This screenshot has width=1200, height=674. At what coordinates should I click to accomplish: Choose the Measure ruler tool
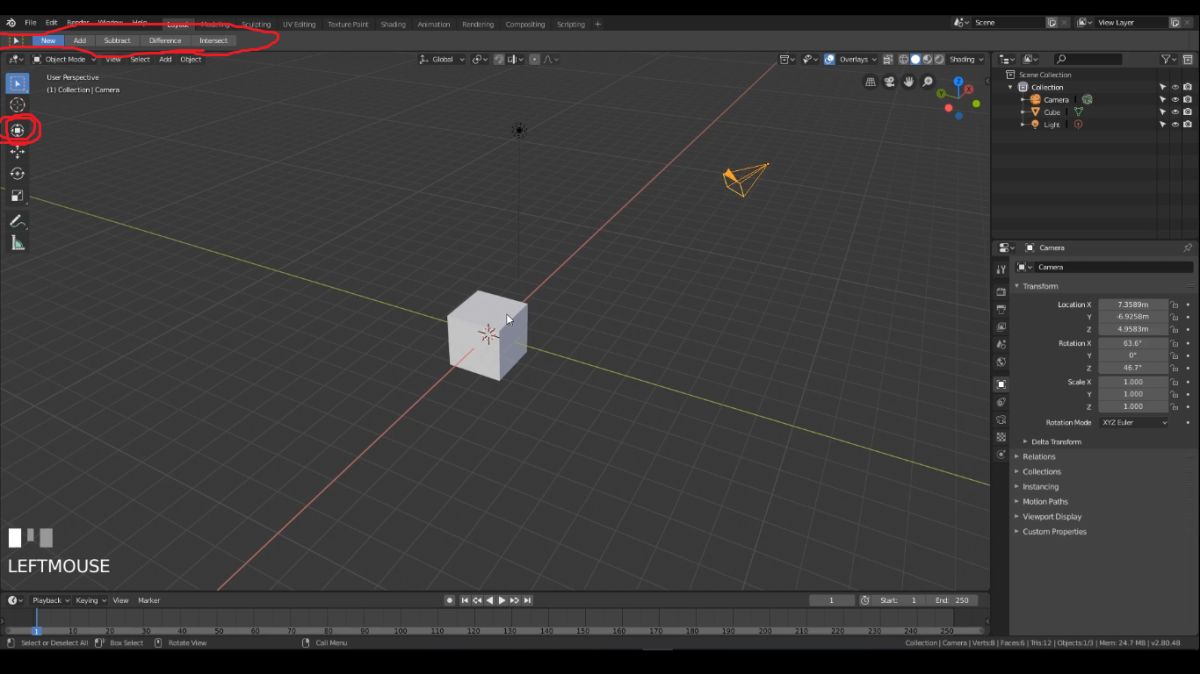(x=17, y=243)
